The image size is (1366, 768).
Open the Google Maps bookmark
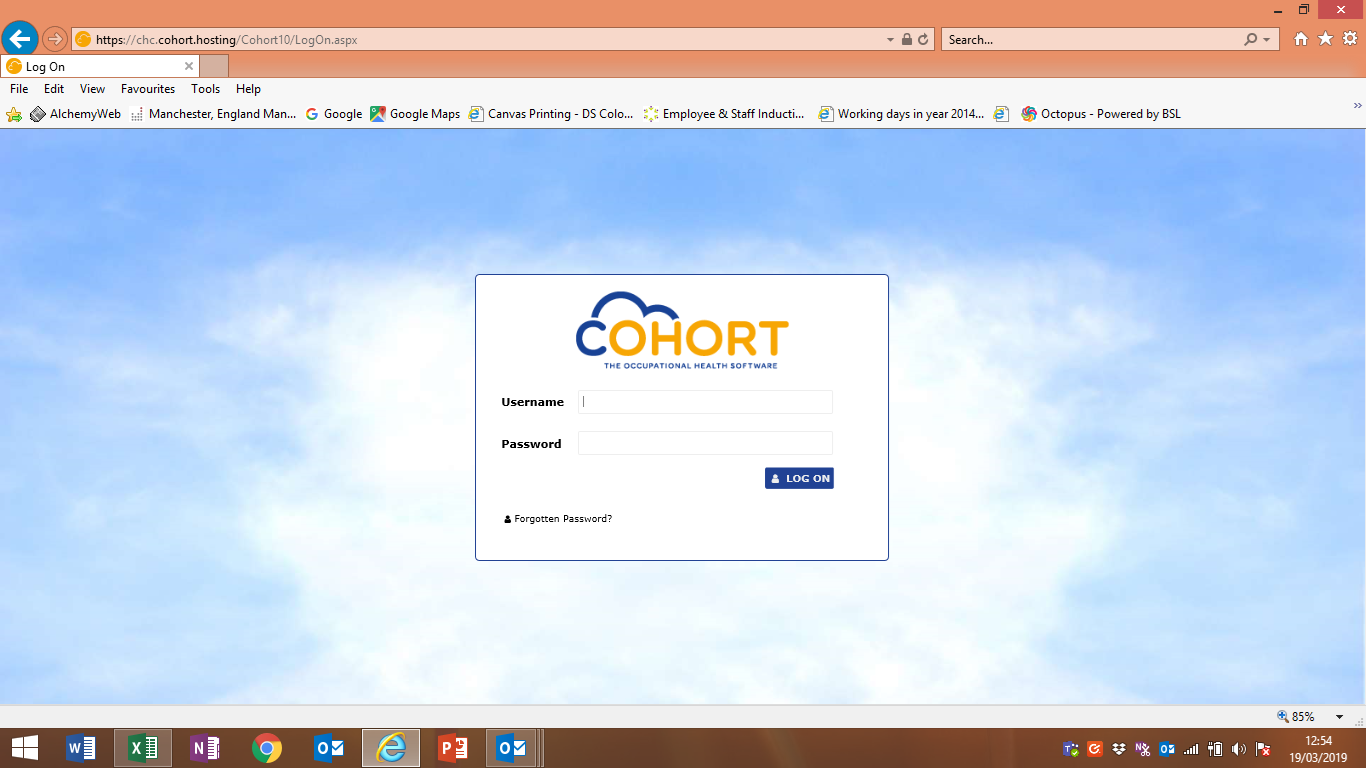click(x=415, y=114)
